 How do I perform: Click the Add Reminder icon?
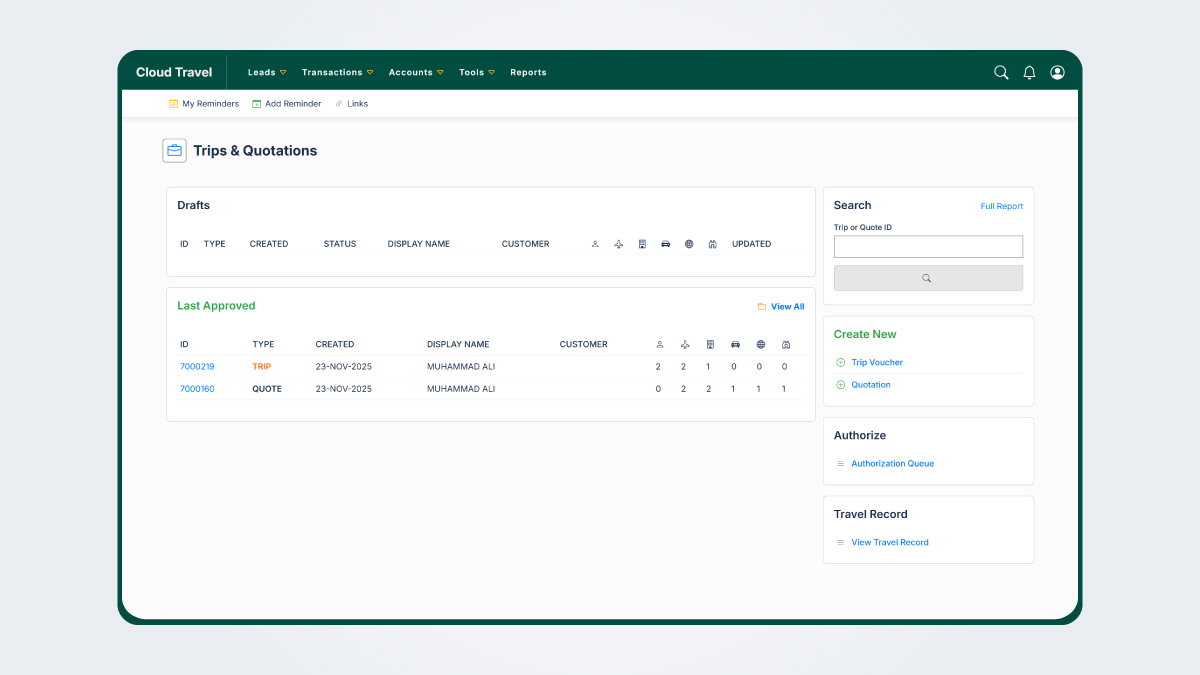click(x=257, y=104)
